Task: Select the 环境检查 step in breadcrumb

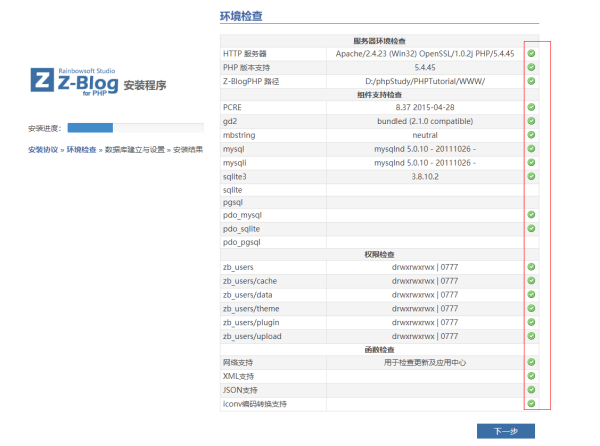Action: (82, 149)
